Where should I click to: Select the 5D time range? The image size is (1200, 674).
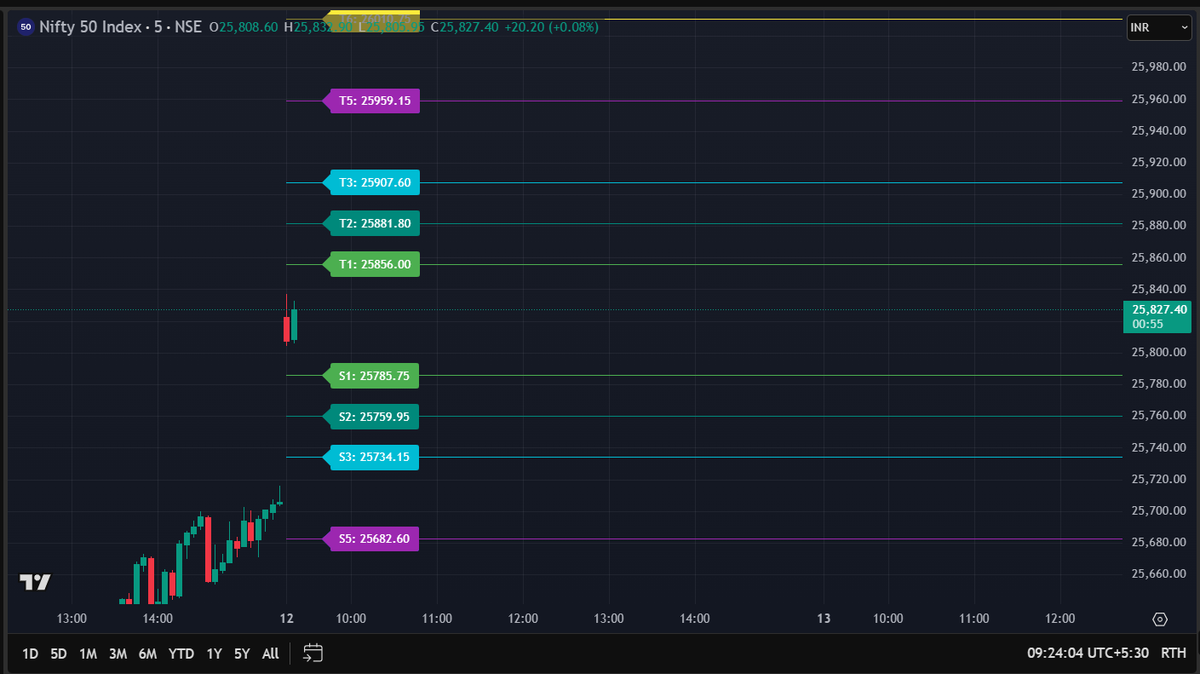59,654
